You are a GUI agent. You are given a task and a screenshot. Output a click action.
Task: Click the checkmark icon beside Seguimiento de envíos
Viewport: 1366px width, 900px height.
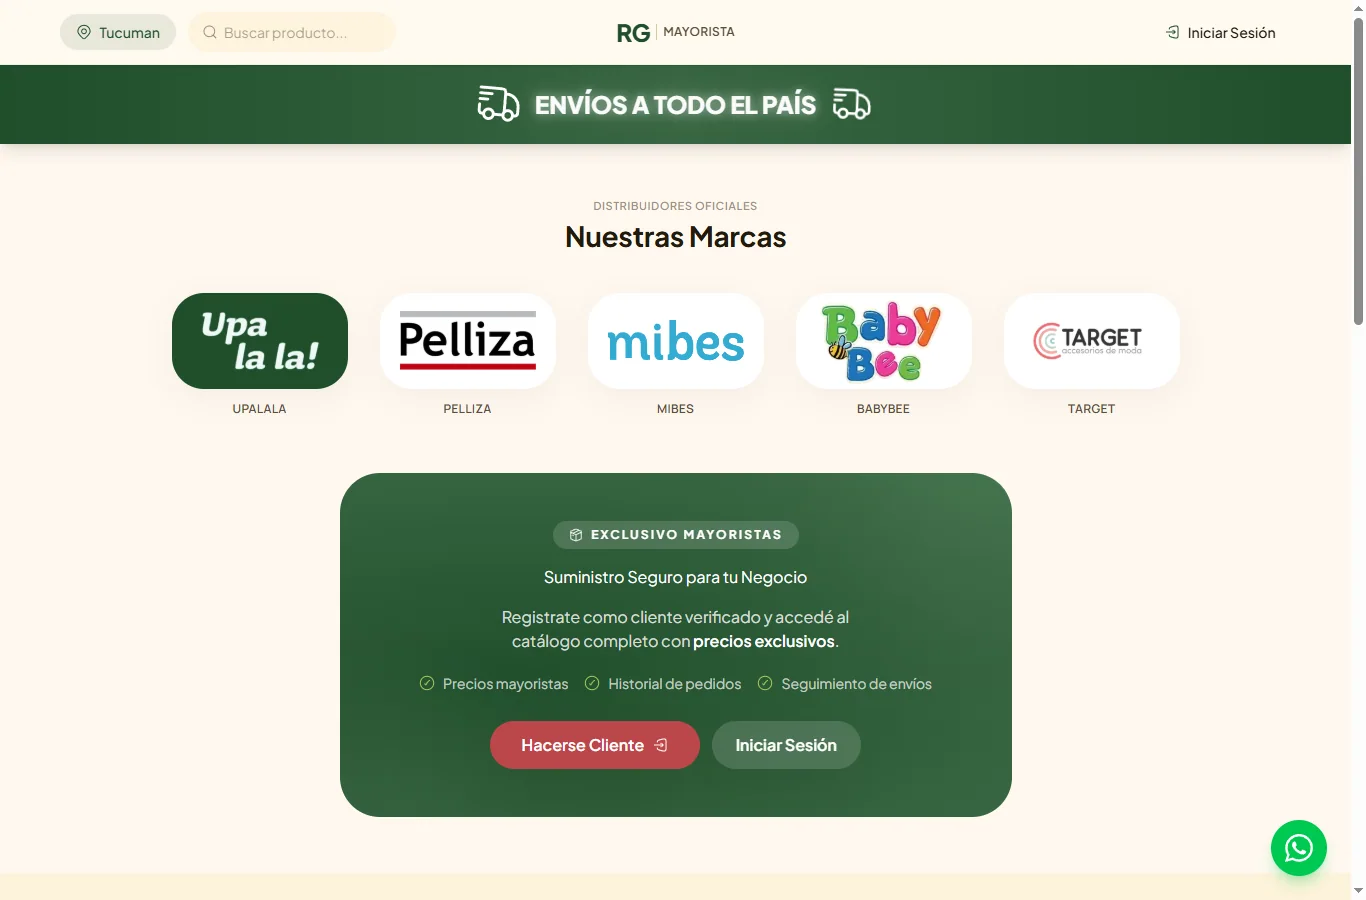[765, 683]
